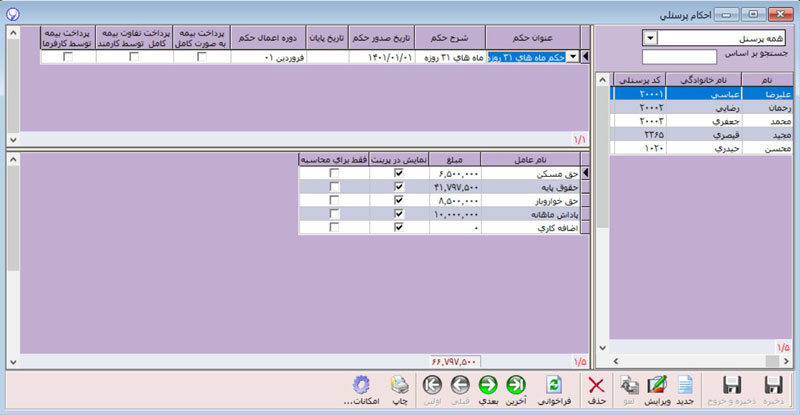The image size is (800, 415).
Task: Click the Edit (ویرایش) icon
Action: (x=658, y=387)
